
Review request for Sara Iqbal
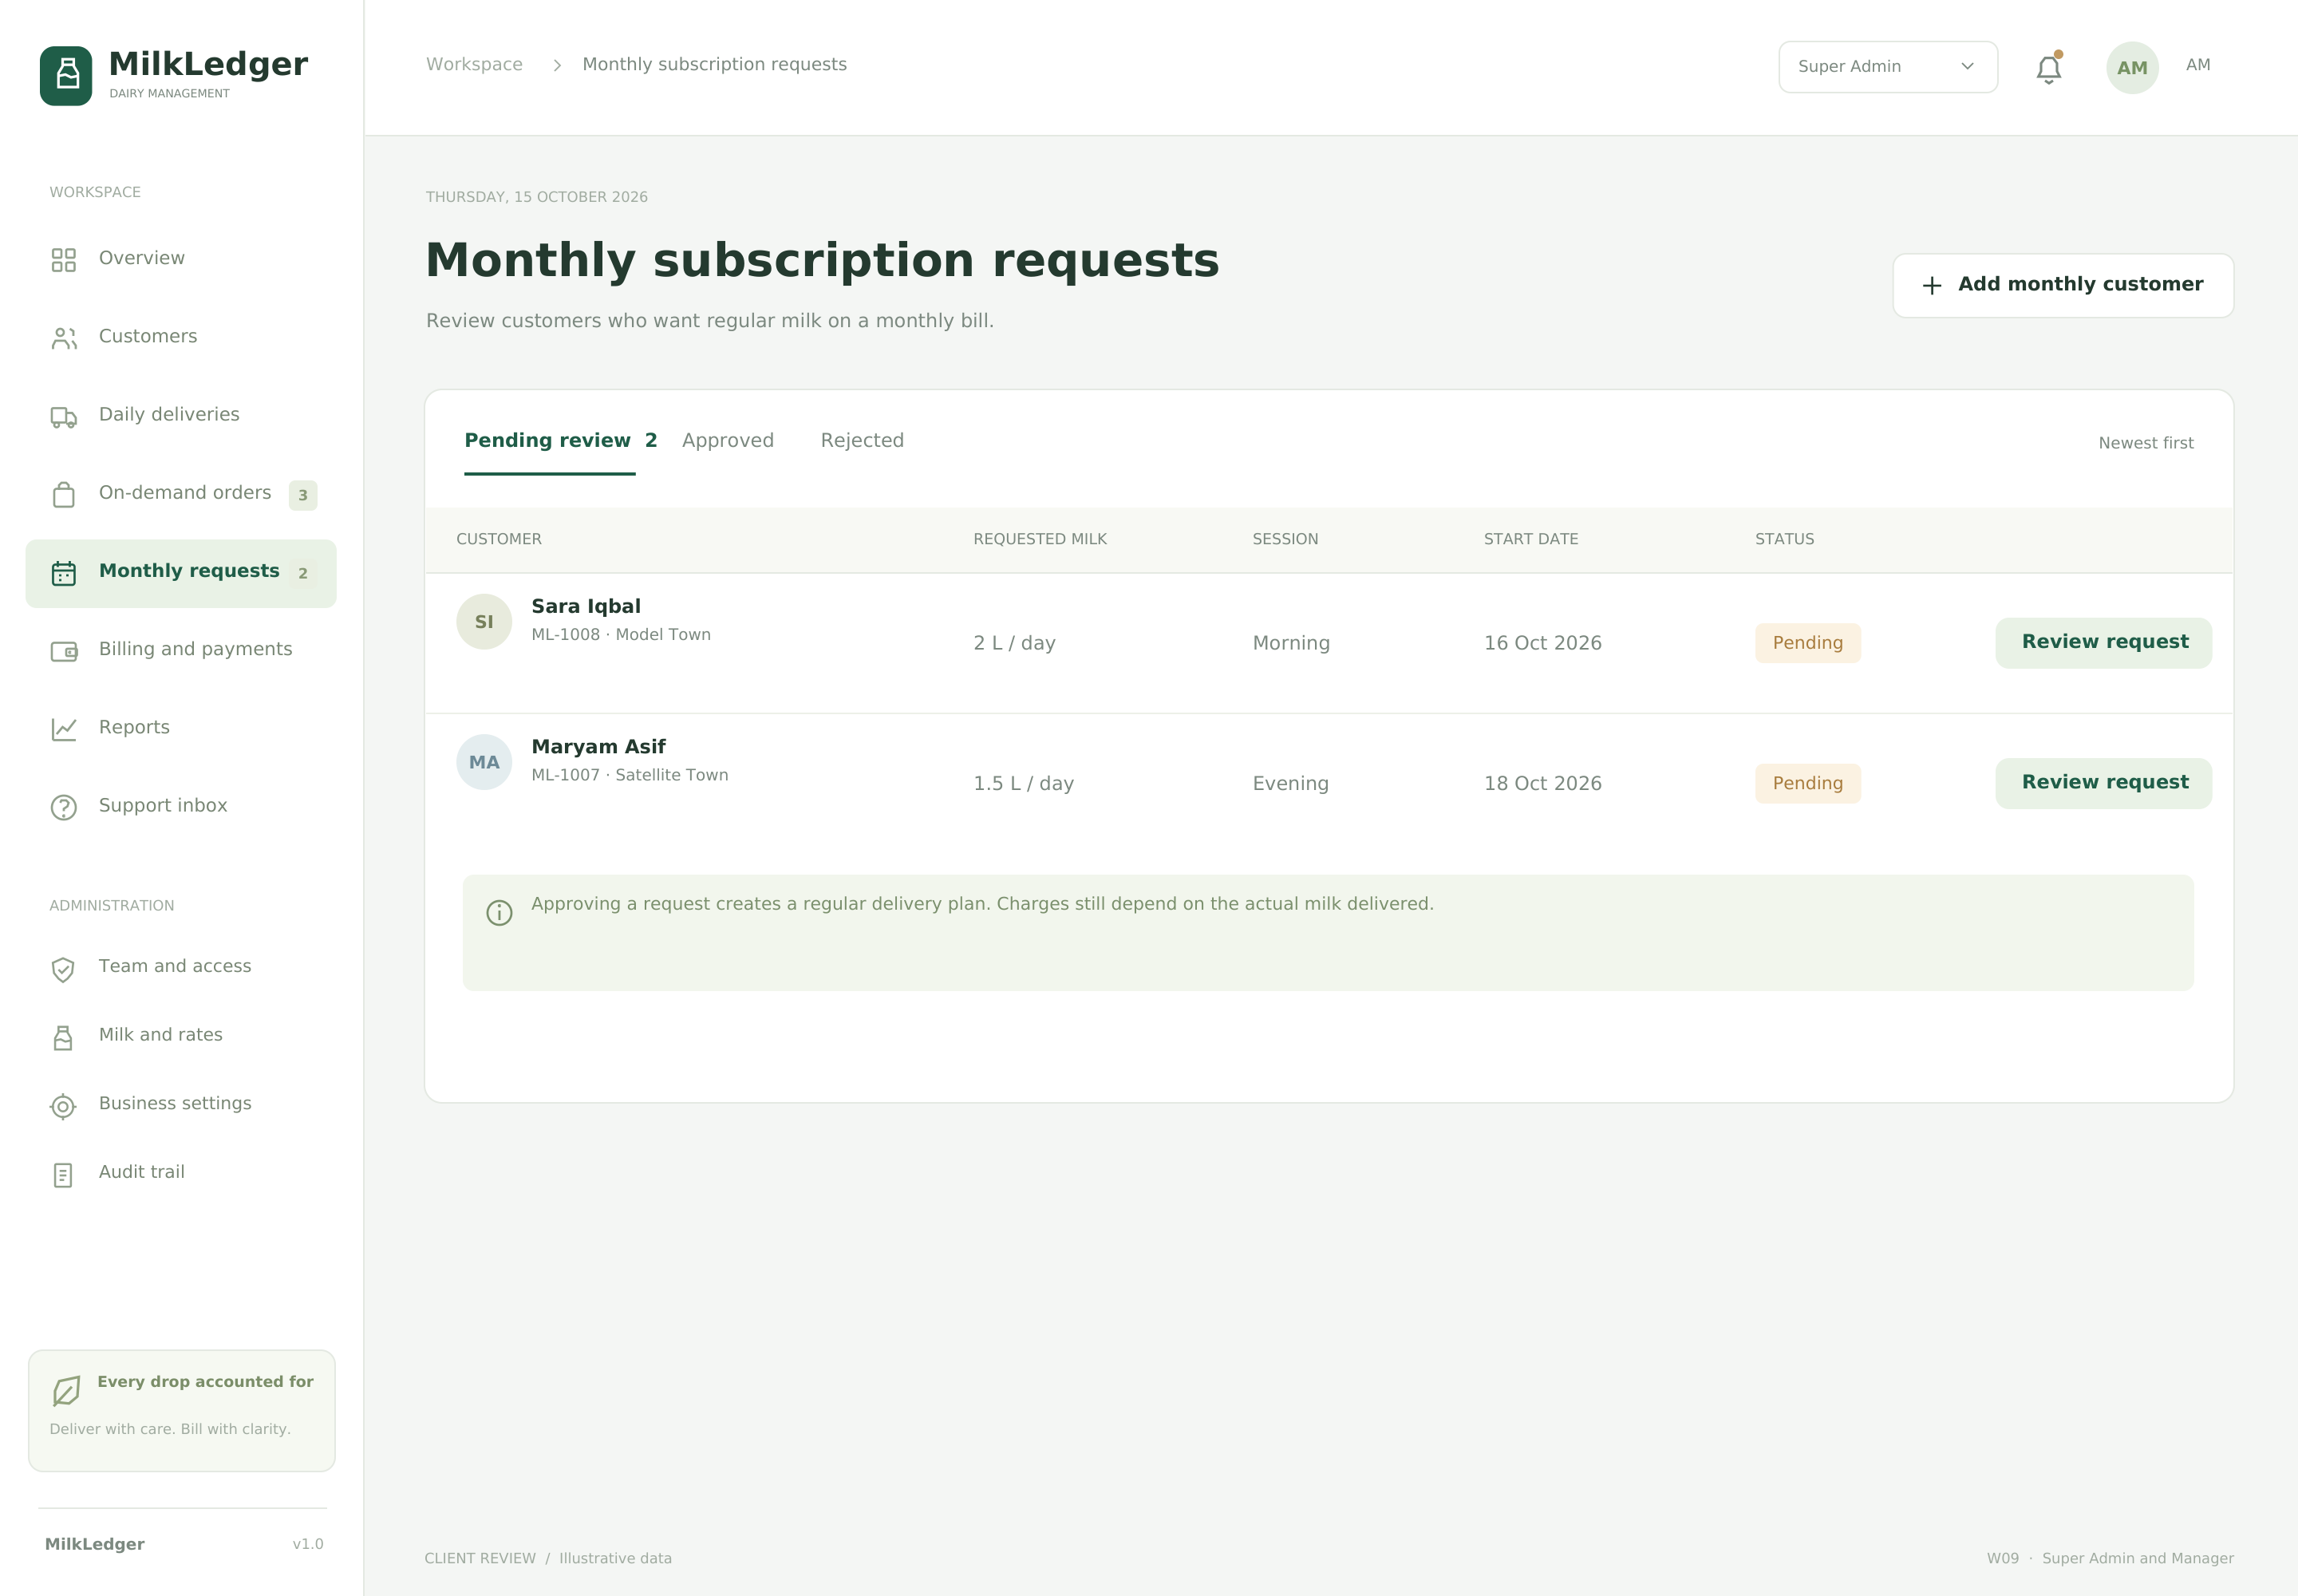[x=2103, y=642]
